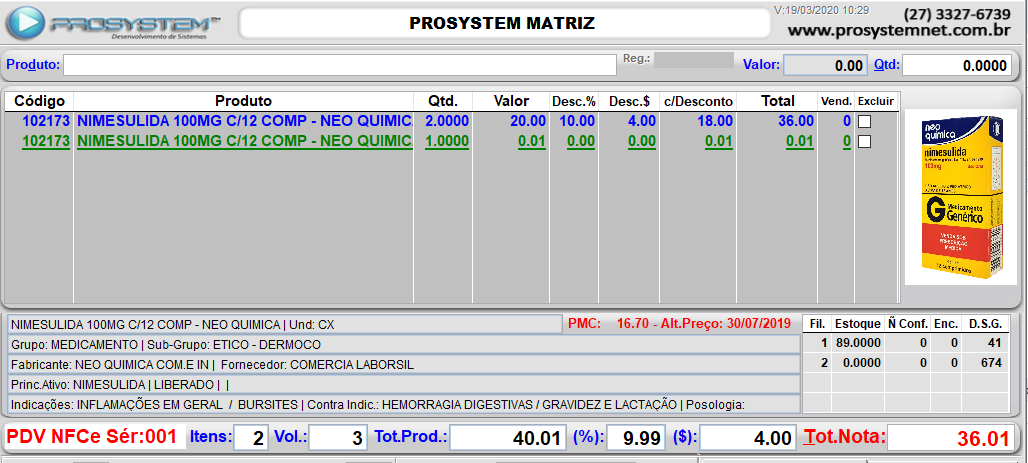The image size is (1028, 463).
Task: Click the Indicações info line
Action: 404,405
